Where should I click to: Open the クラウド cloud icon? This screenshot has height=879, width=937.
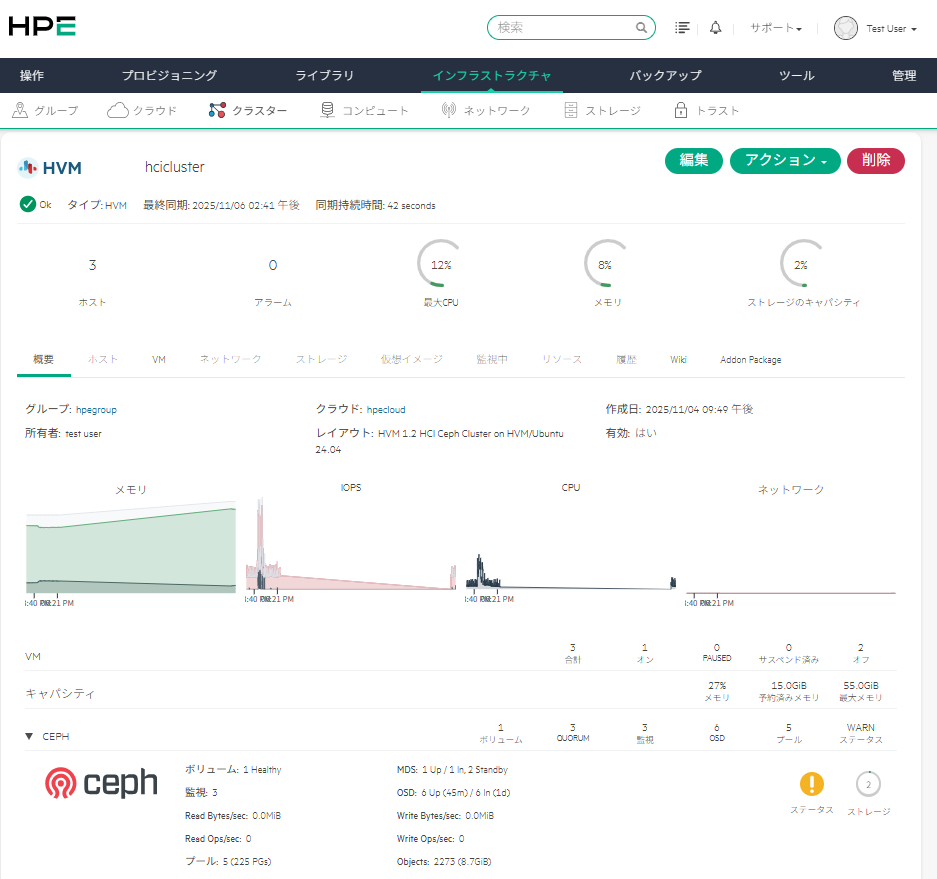click(117, 111)
